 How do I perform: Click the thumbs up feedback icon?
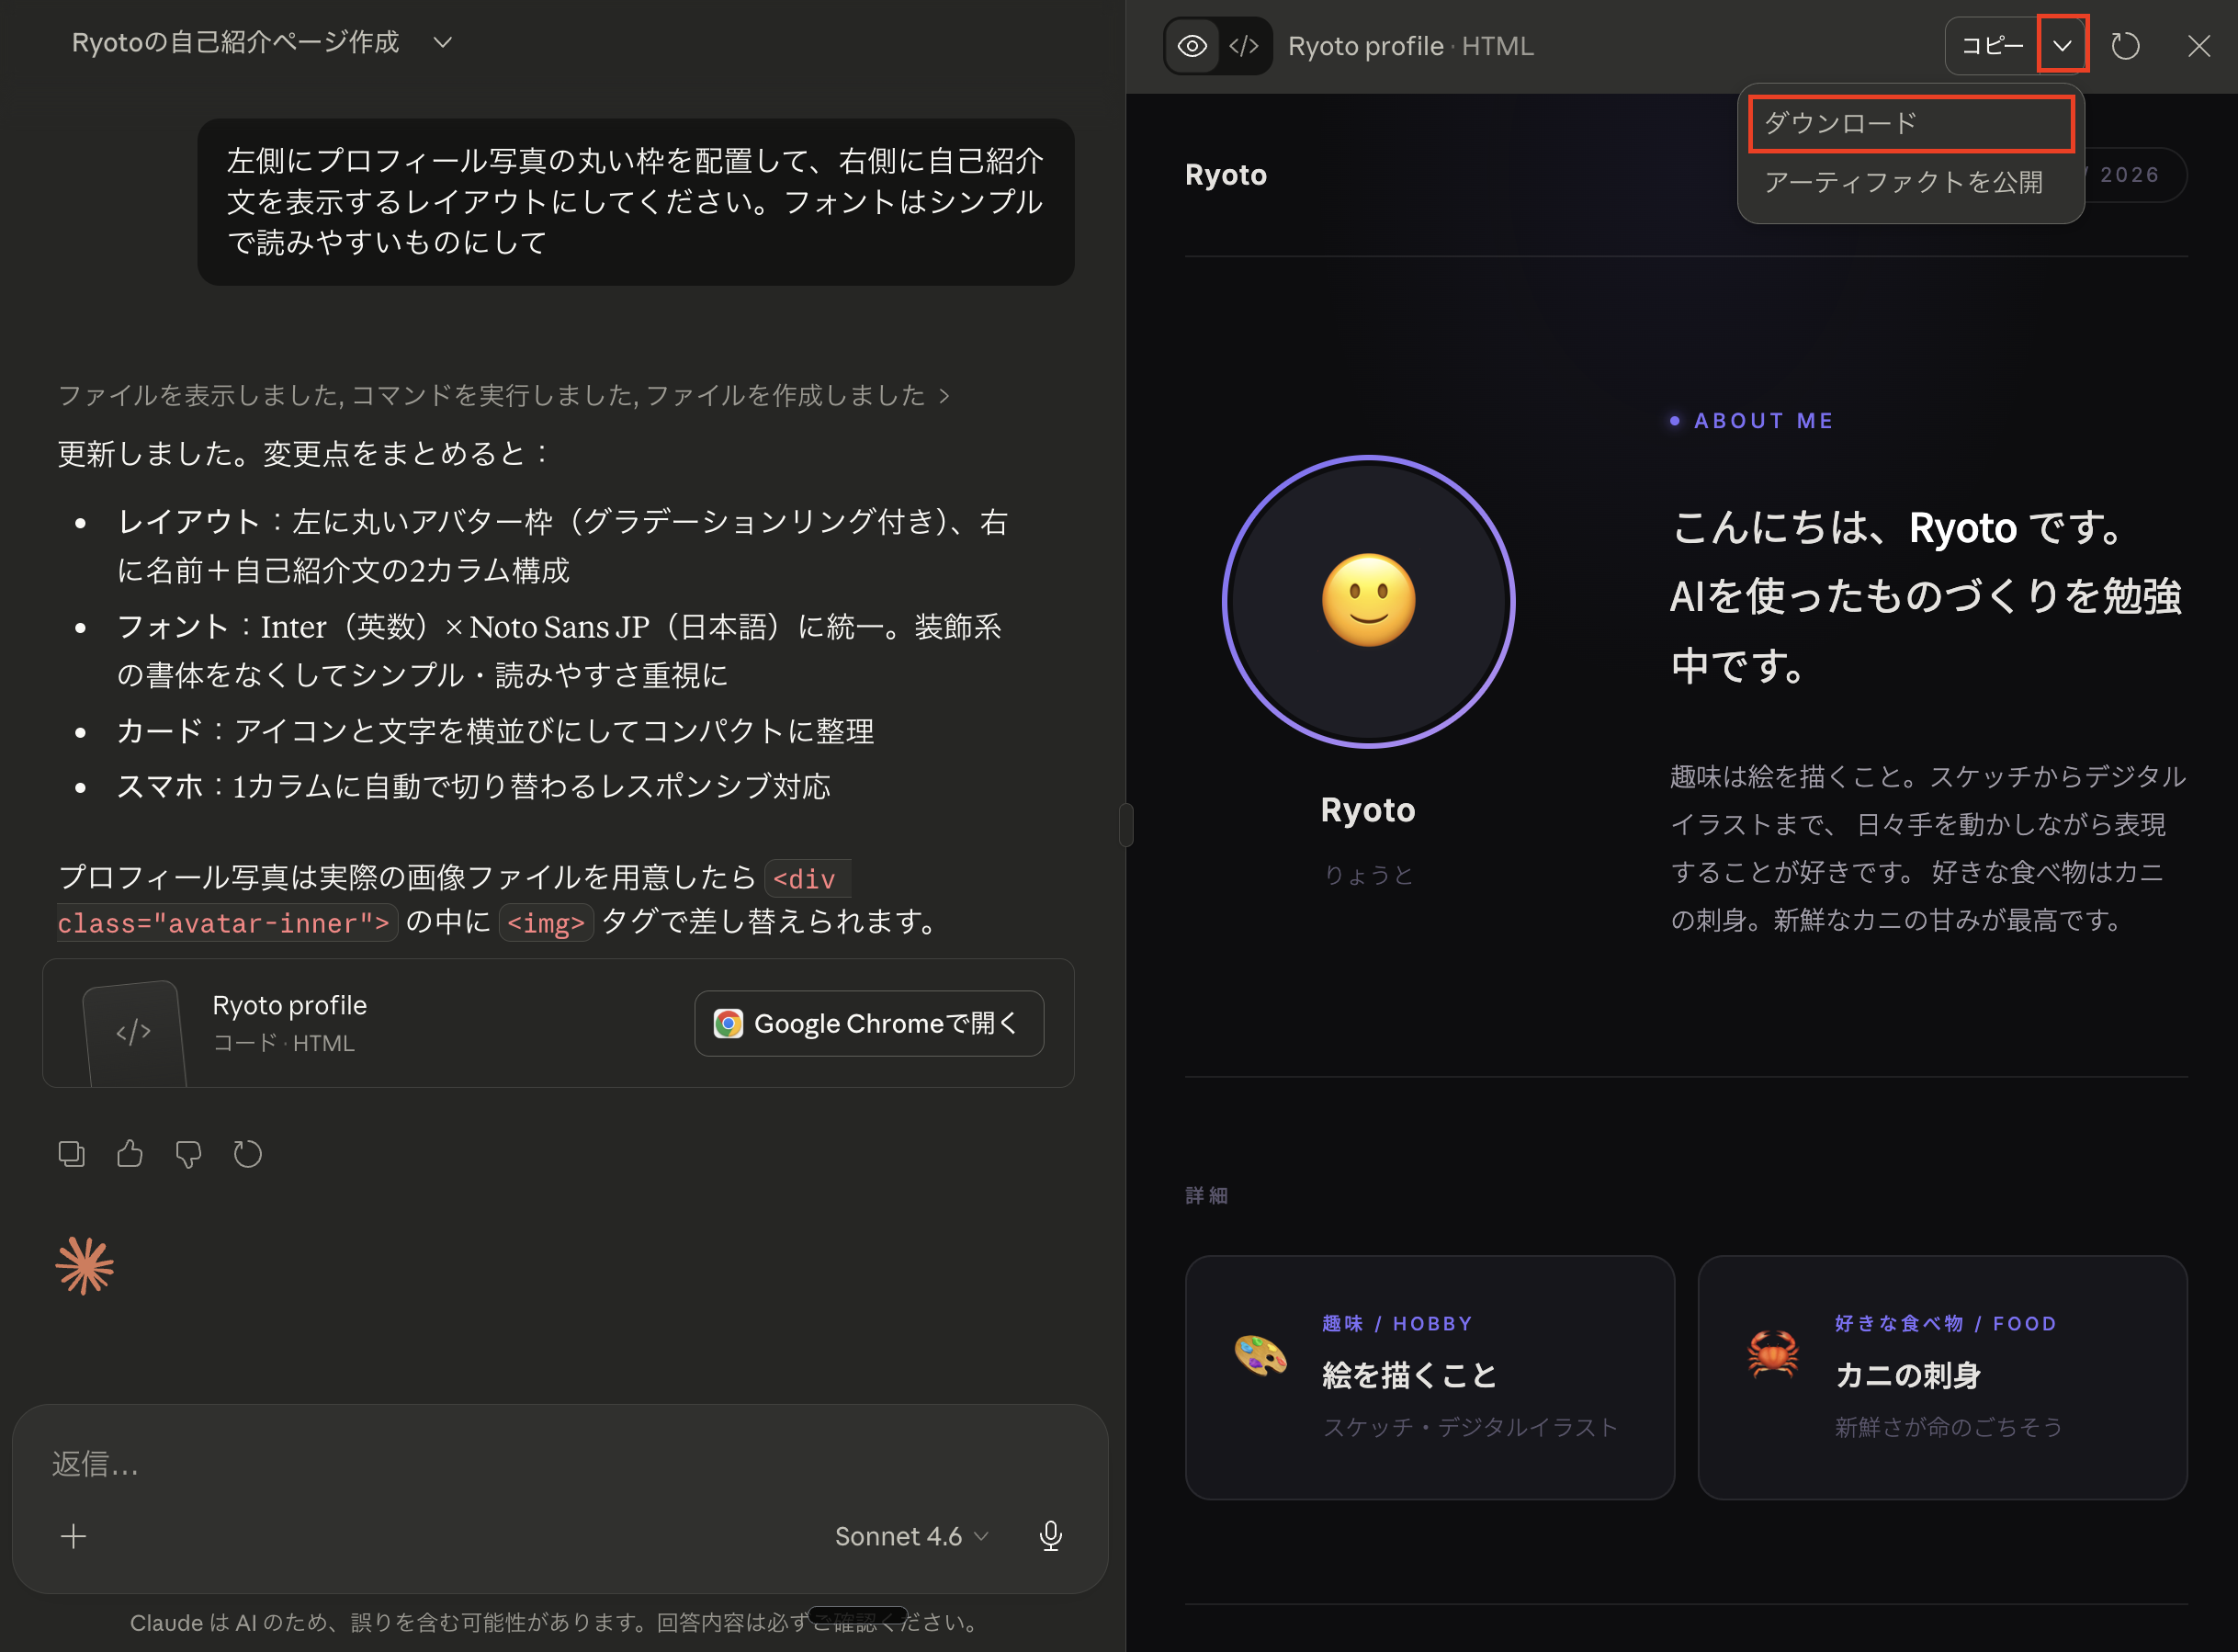click(x=130, y=1154)
